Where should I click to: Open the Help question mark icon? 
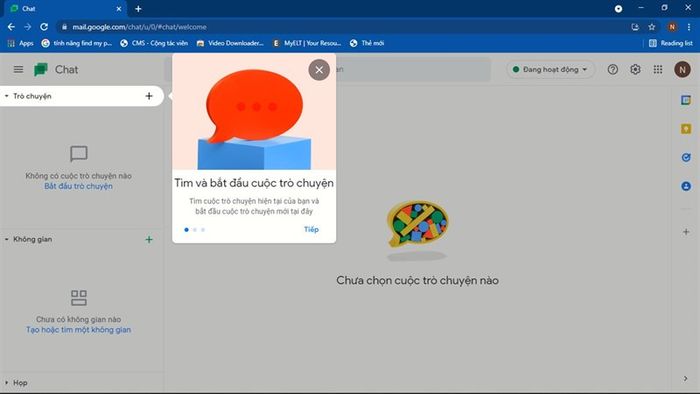pos(612,69)
